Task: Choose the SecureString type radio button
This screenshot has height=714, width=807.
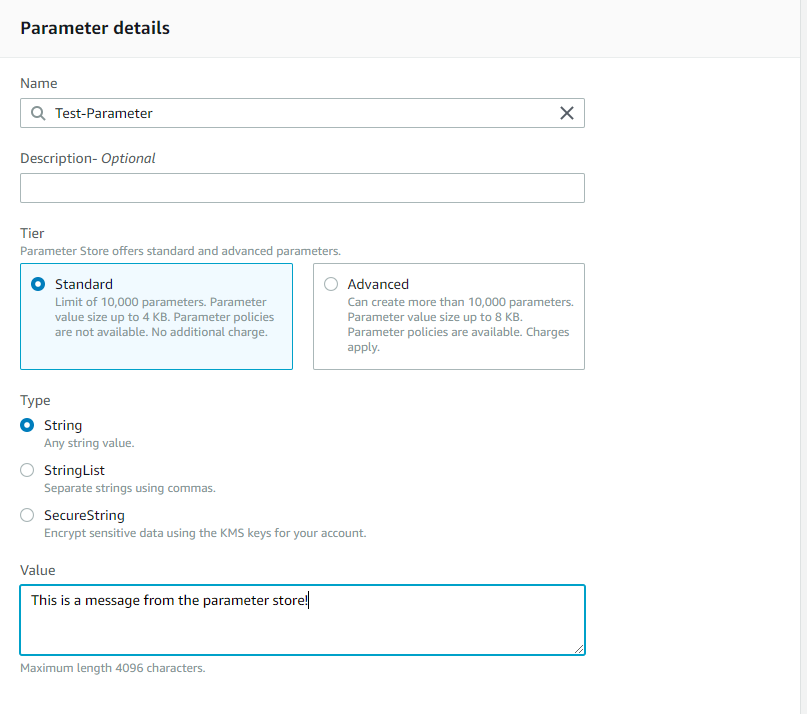Action: point(27,515)
